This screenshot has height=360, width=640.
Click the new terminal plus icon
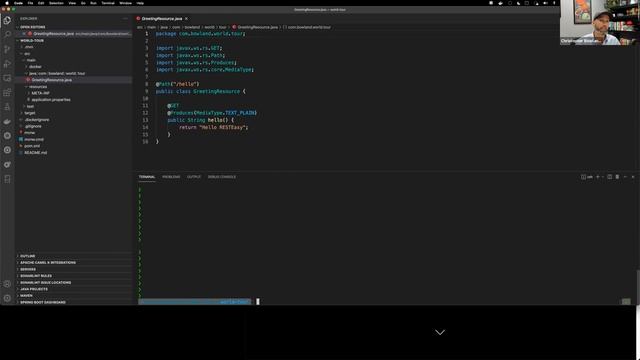[x=598, y=177]
